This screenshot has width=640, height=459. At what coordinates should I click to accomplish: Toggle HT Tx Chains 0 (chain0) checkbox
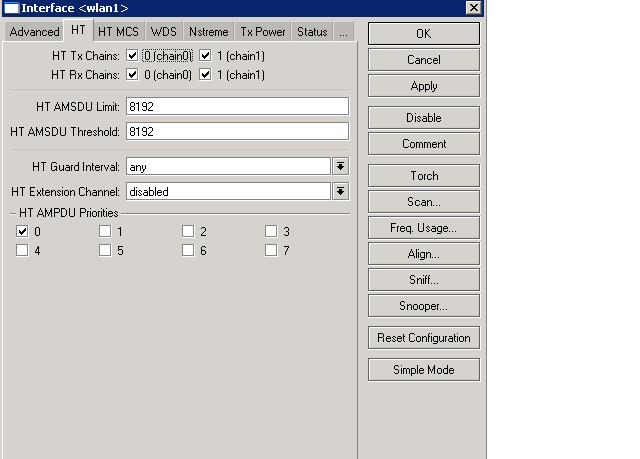pyautogui.click(x=132, y=55)
